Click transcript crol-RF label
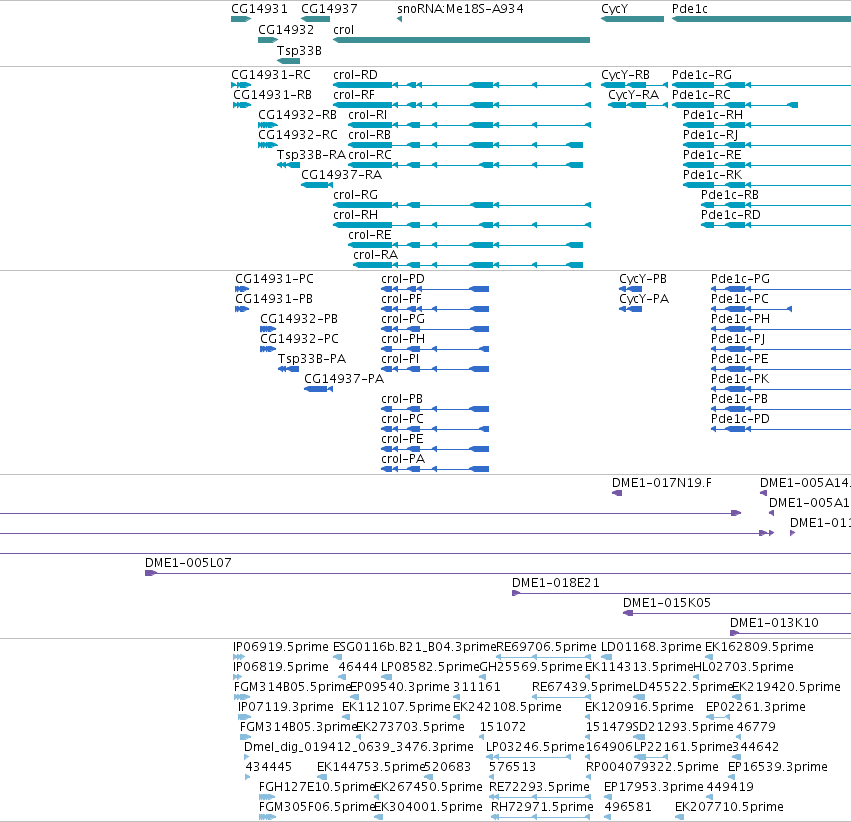The width and height of the screenshot is (851, 822). (x=354, y=95)
